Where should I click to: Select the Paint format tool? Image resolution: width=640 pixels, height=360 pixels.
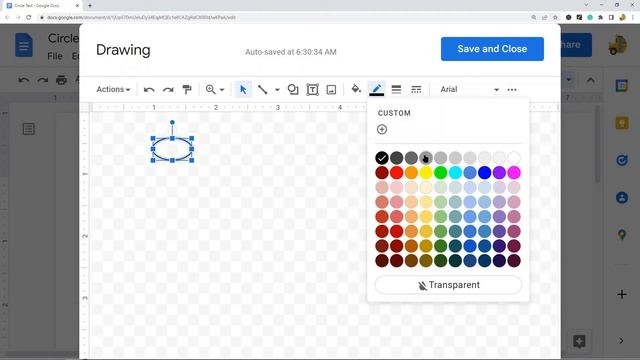(187, 89)
